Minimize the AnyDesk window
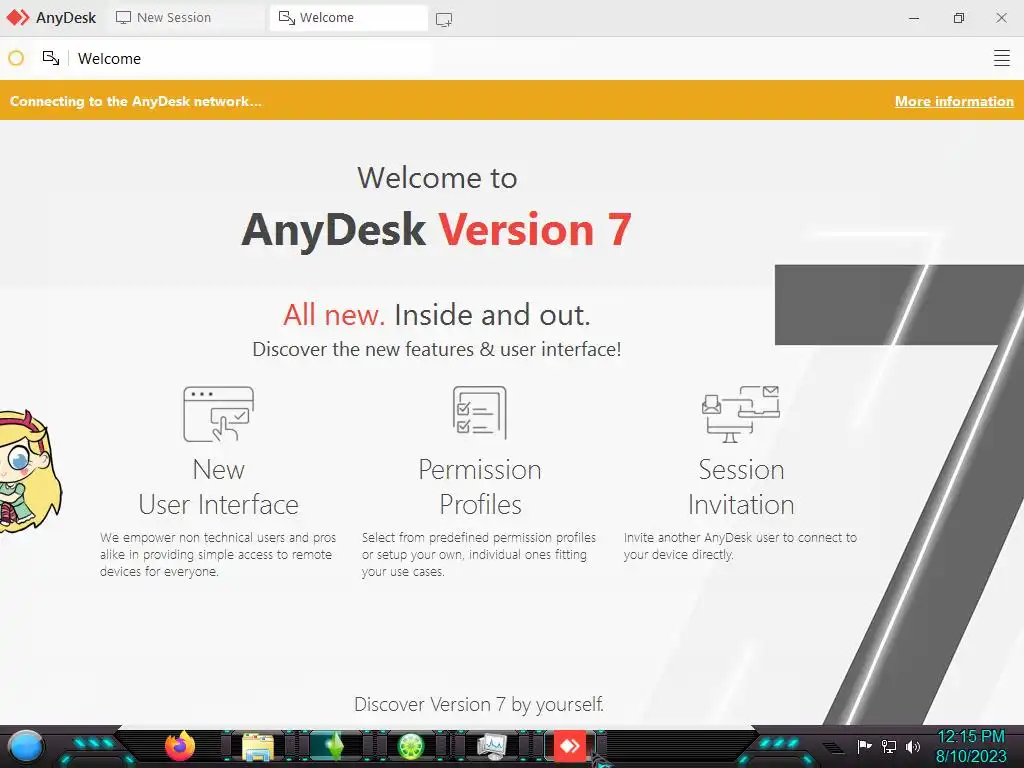The image size is (1024, 768). (x=914, y=18)
